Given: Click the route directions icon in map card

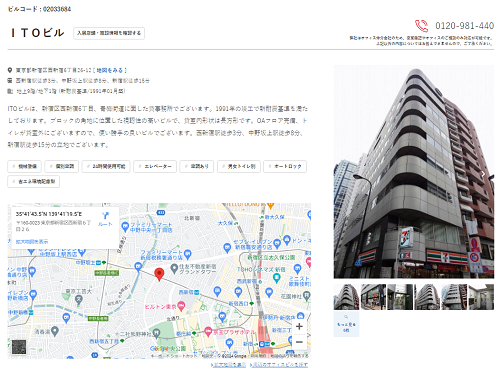Looking at the screenshot, I should [x=105, y=216].
